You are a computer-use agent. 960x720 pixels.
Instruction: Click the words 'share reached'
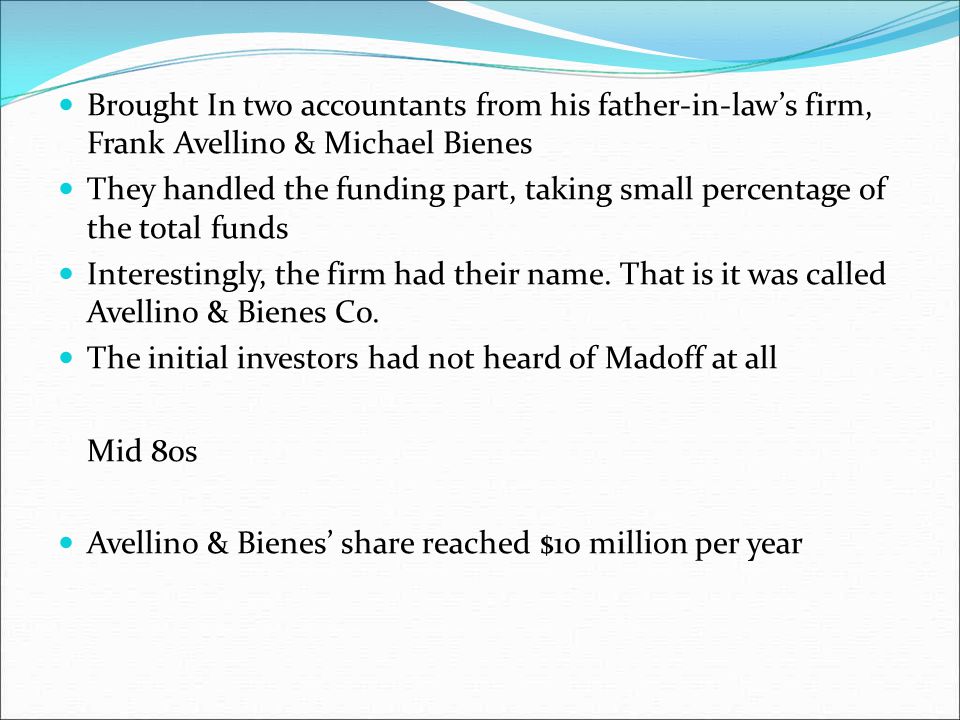435,542
